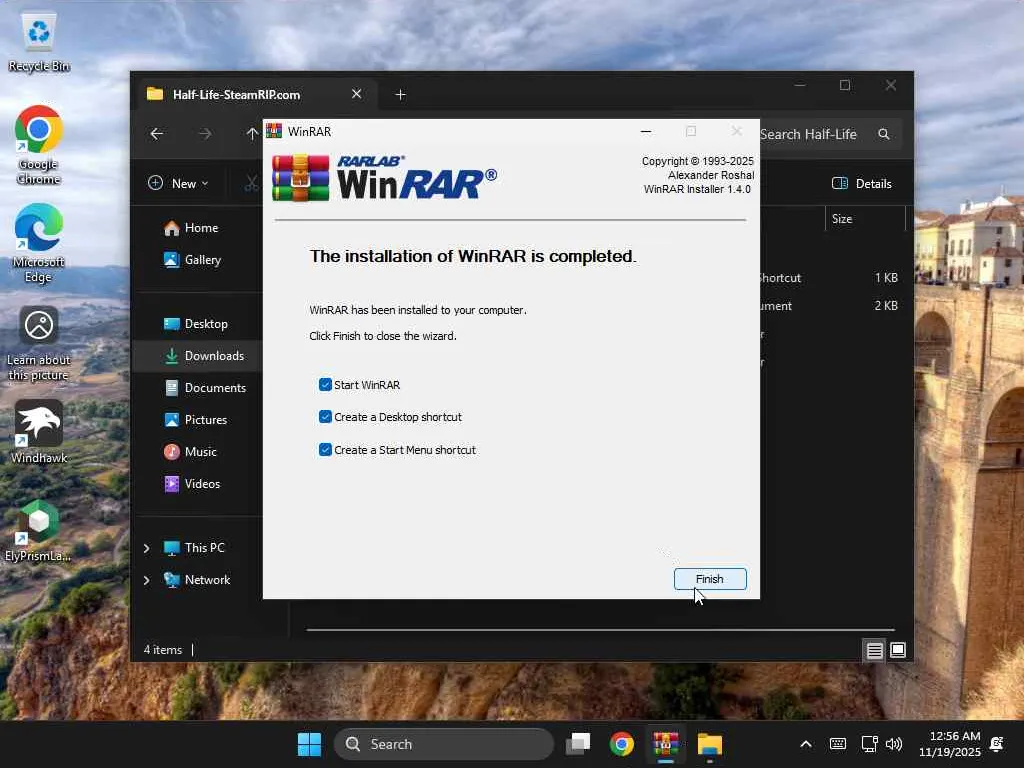Viewport: 1024px width, 768px height.
Task: Maximize the File Explorer window
Action: click(845, 86)
